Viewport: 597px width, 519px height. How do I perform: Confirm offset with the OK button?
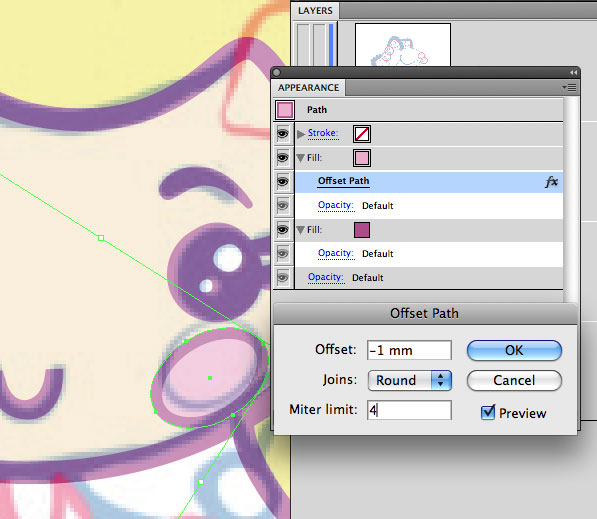click(514, 350)
